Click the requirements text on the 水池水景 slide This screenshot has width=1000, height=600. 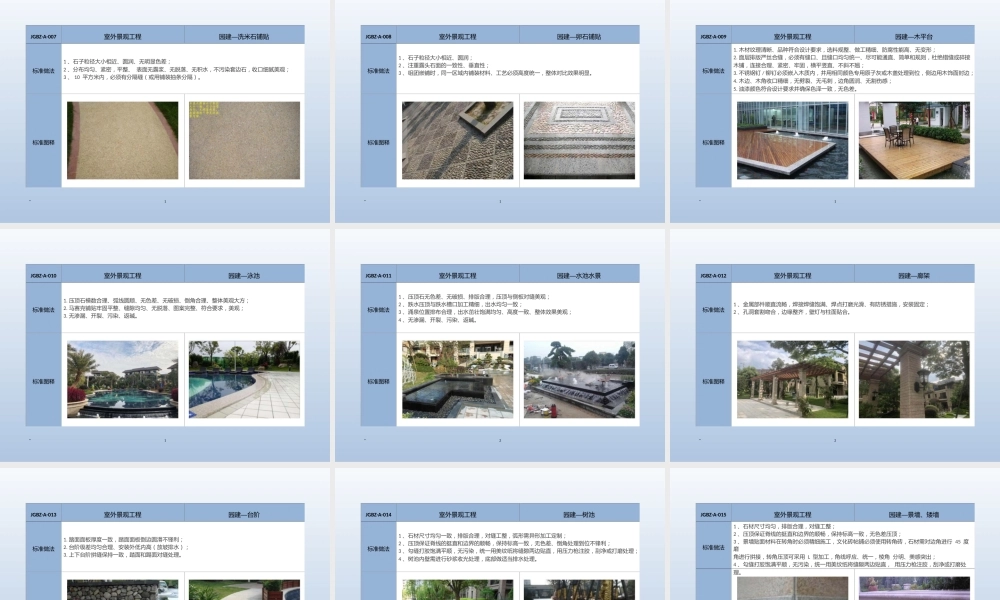click(x=485, y=308)
